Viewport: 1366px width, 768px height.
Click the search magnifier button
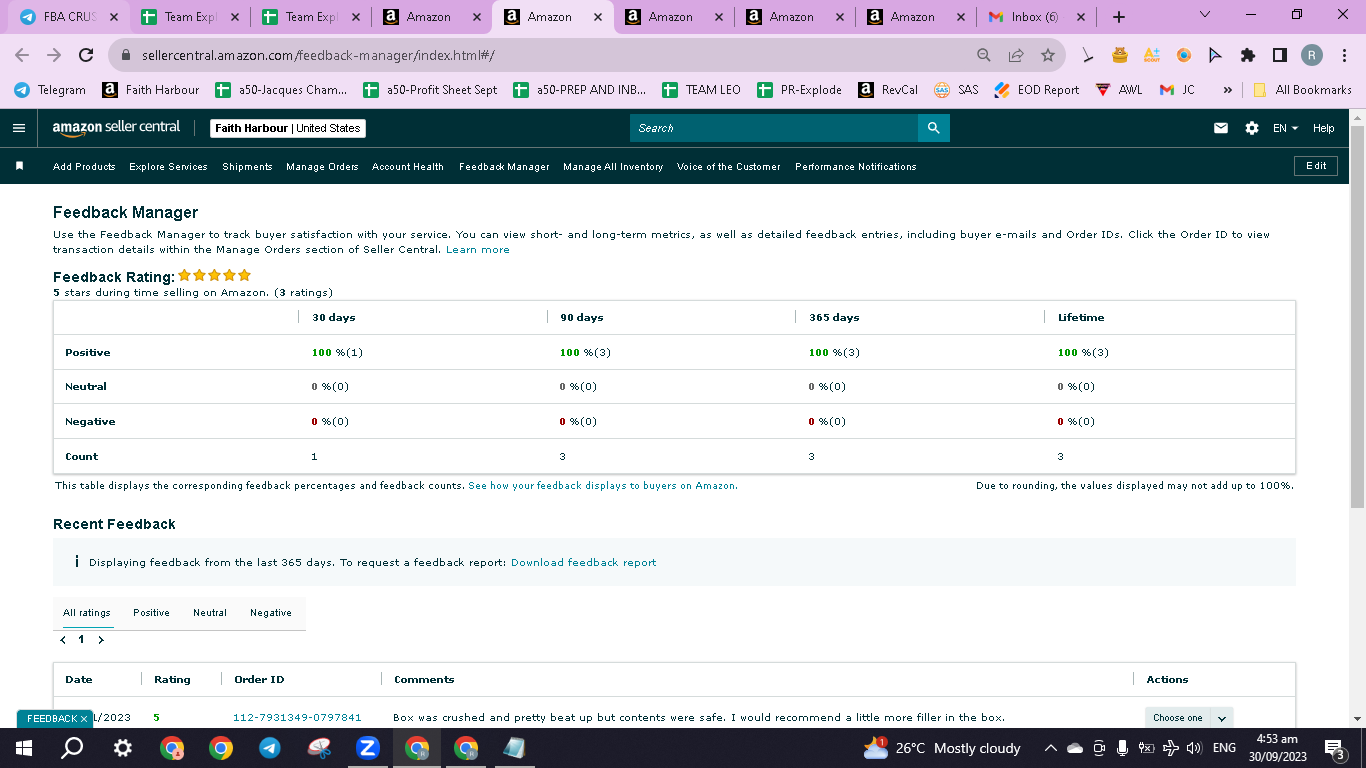click(933, 128)
